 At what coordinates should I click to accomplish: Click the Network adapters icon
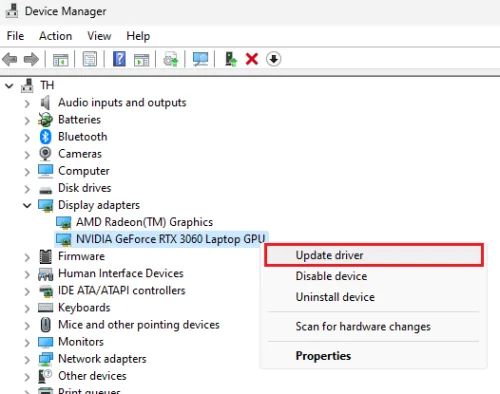click(46, 359)
